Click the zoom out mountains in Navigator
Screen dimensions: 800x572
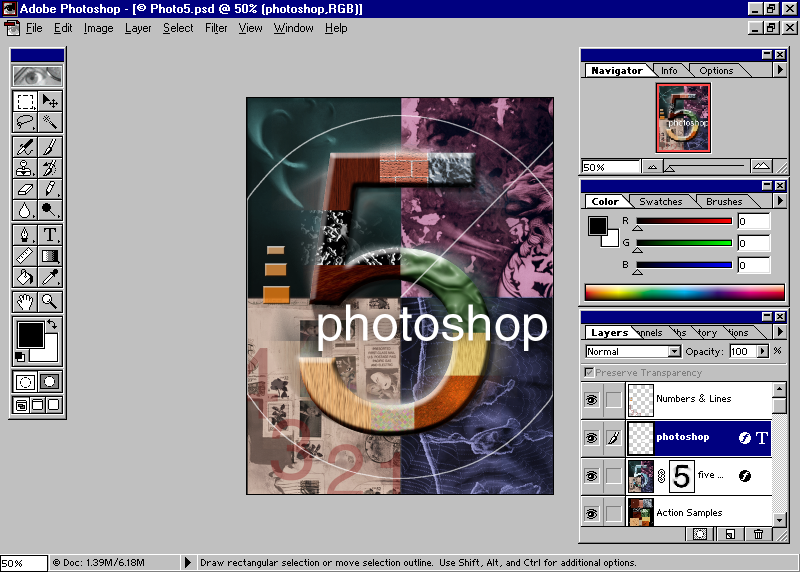pos(653,166)
